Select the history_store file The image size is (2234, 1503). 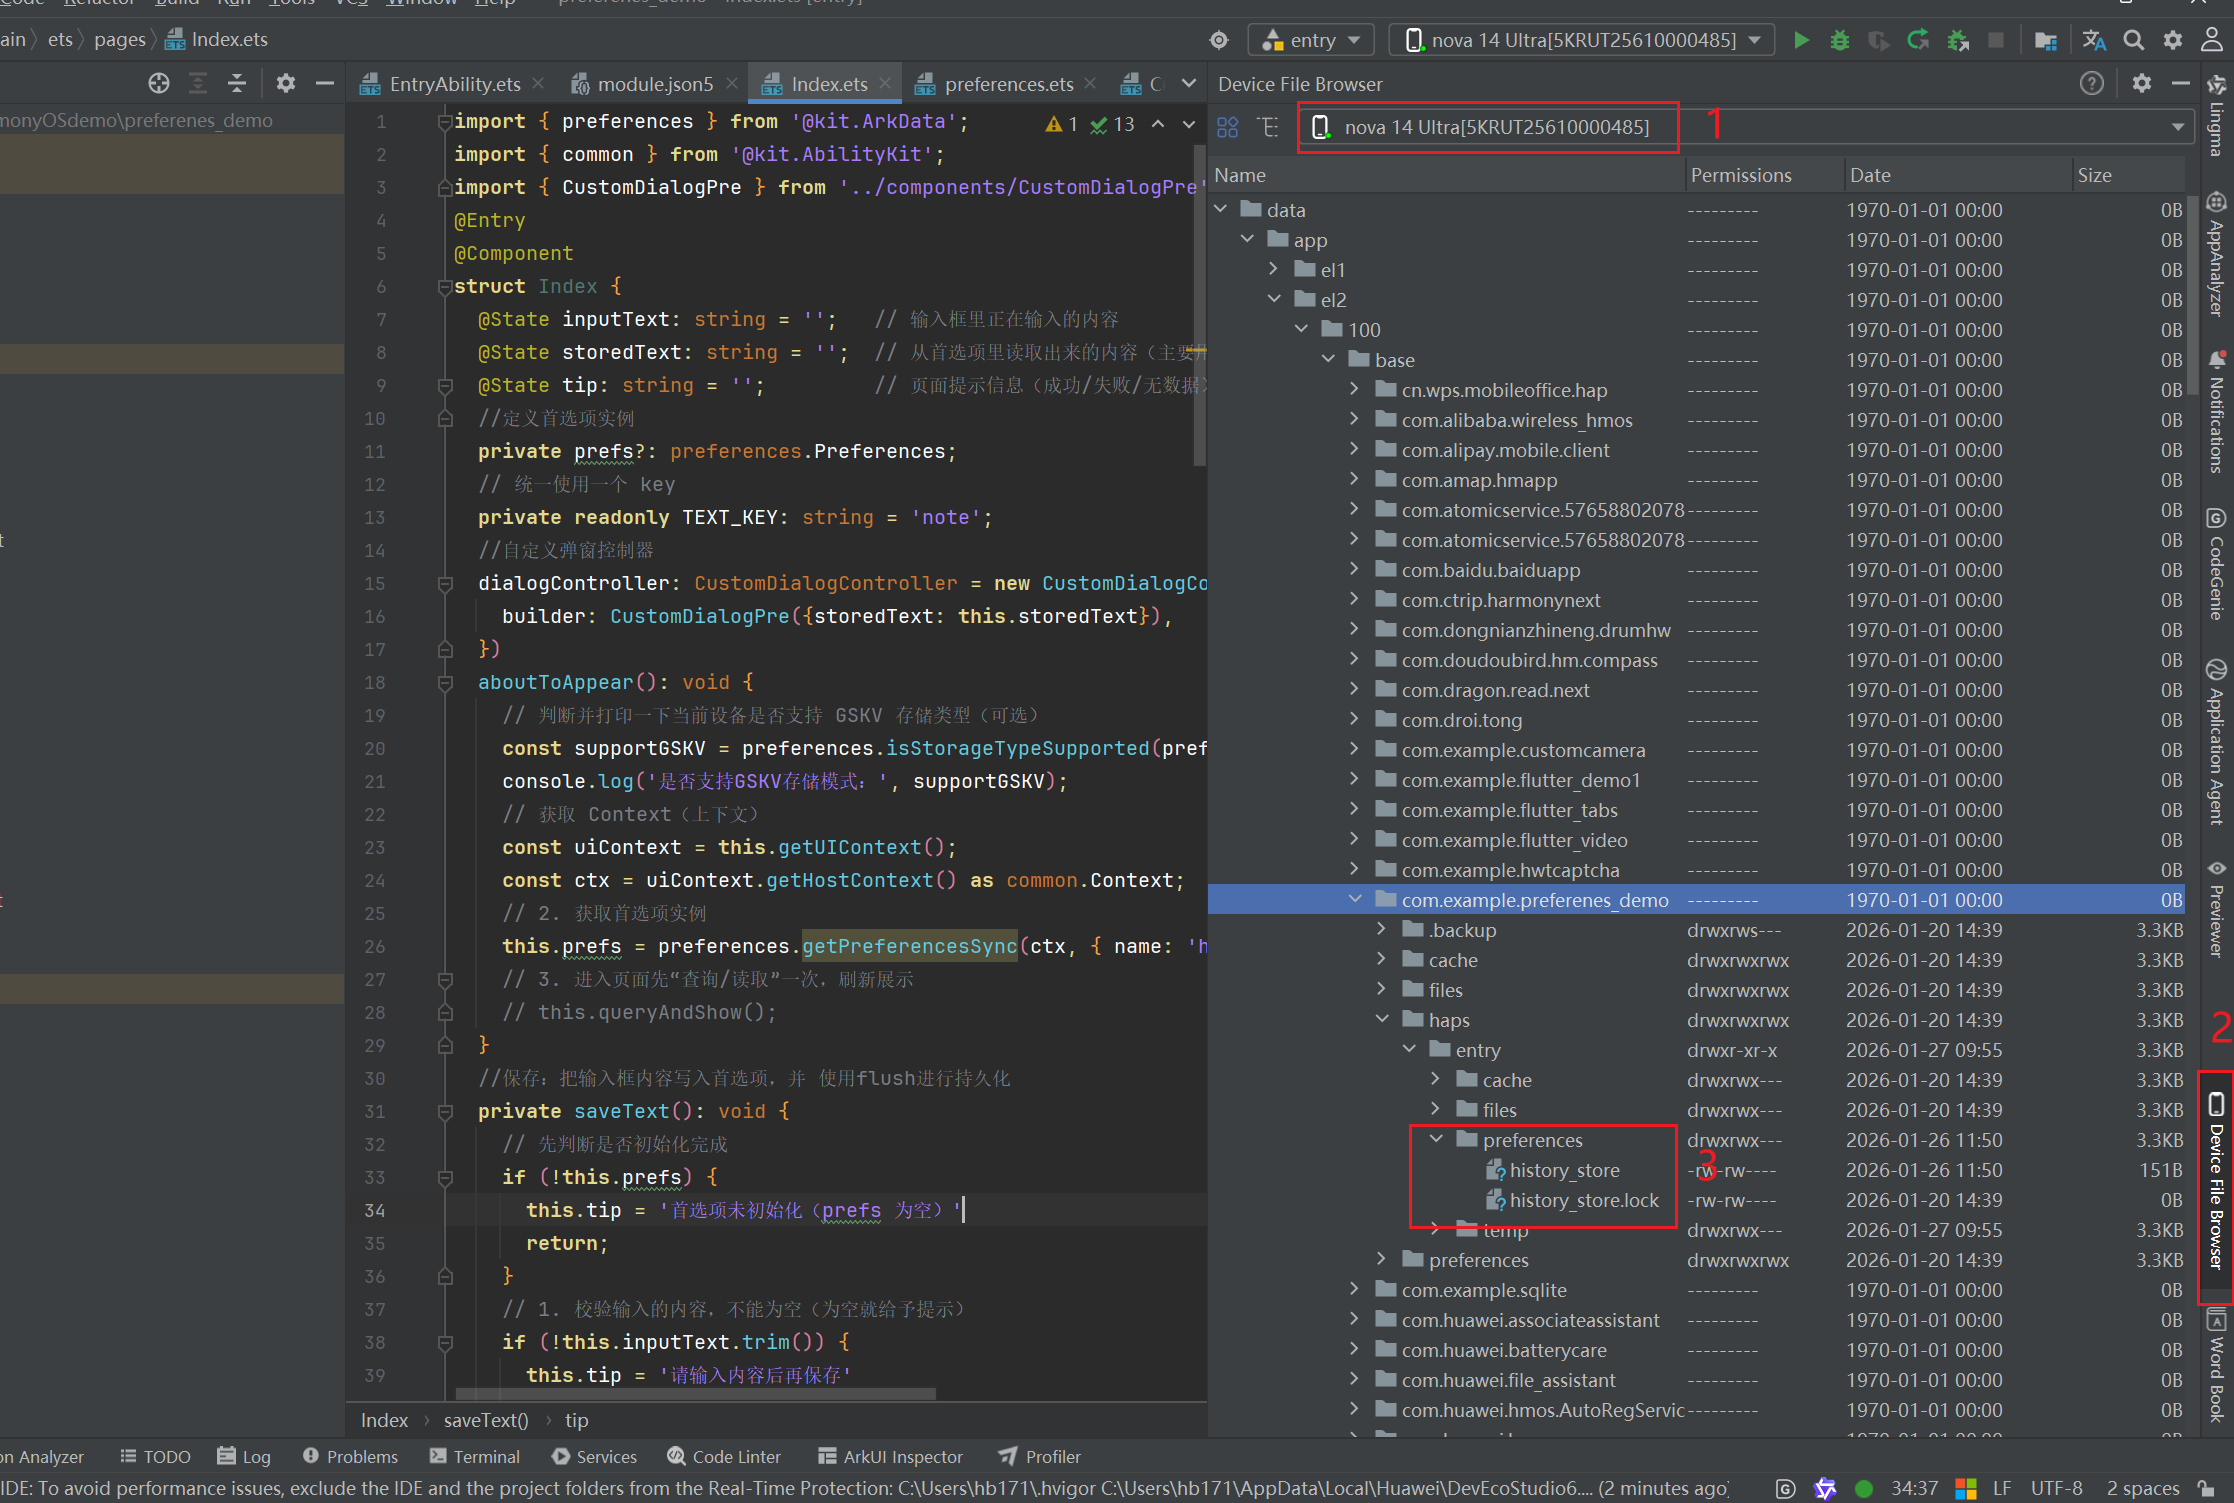coord(1564,1170)
